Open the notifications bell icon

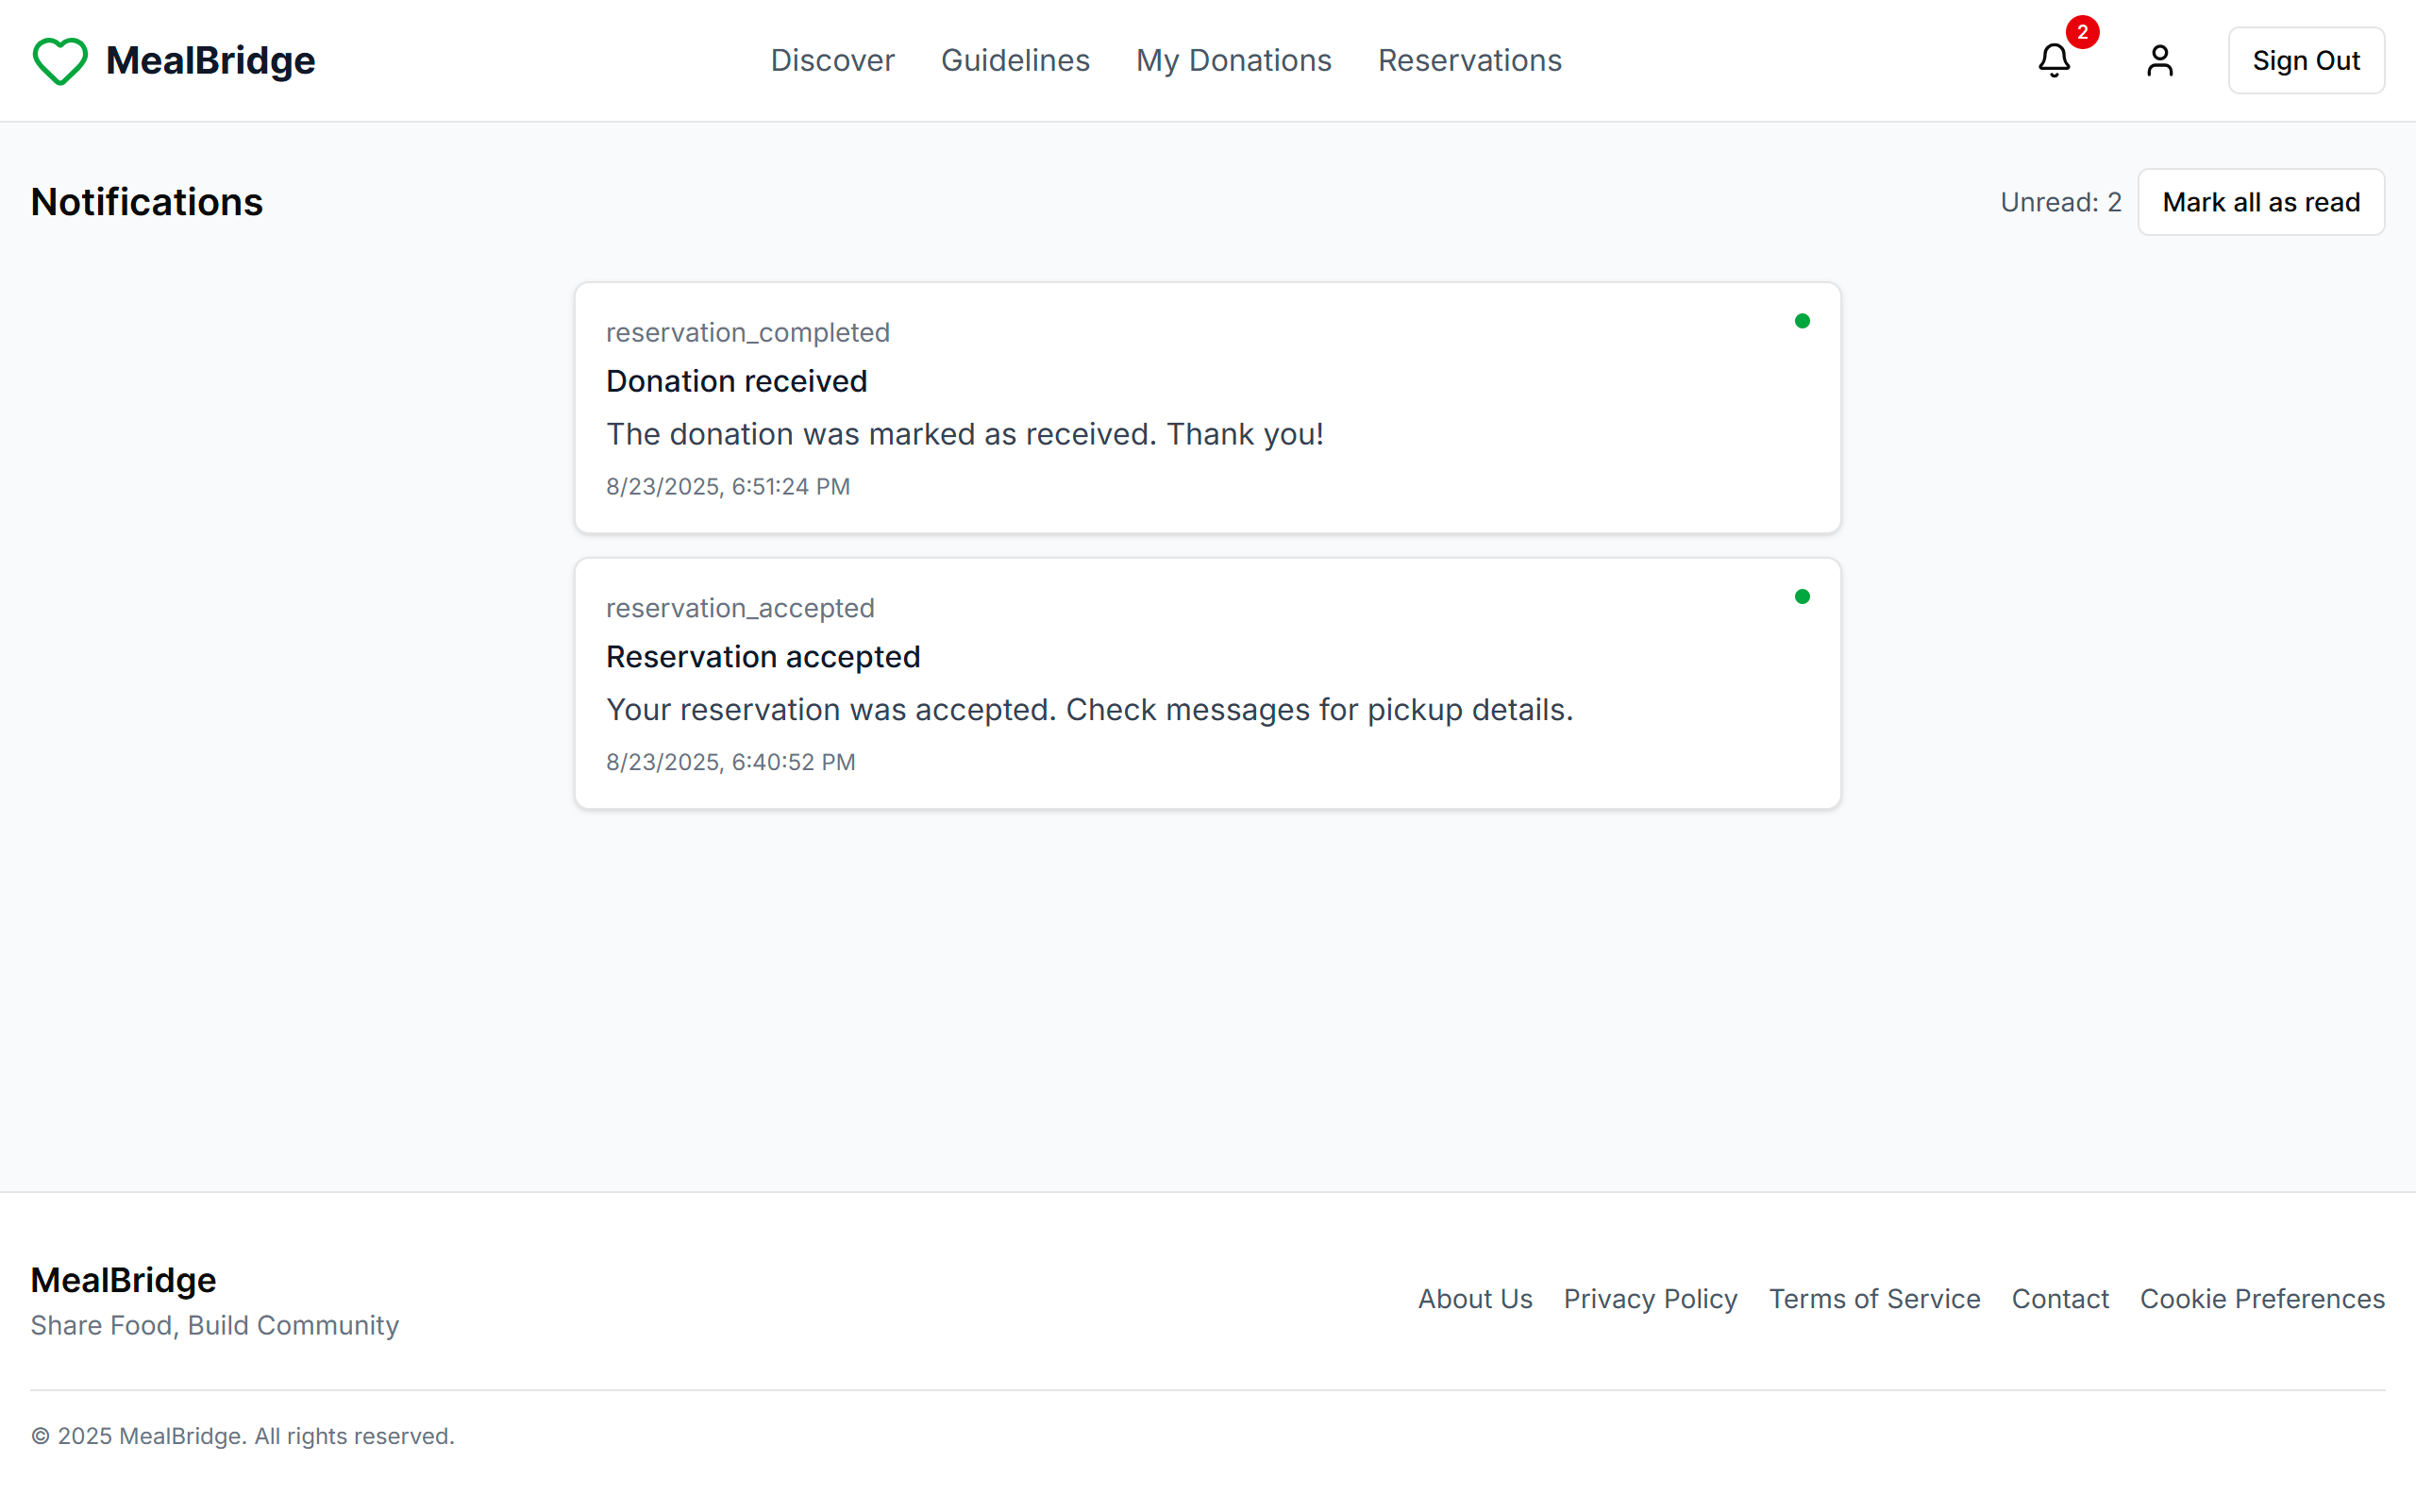tap(2054, 61)
